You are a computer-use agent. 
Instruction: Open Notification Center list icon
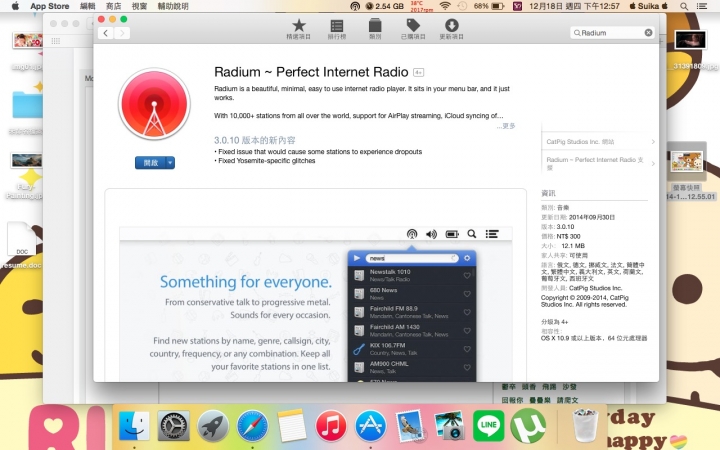[x=702, y=6]
